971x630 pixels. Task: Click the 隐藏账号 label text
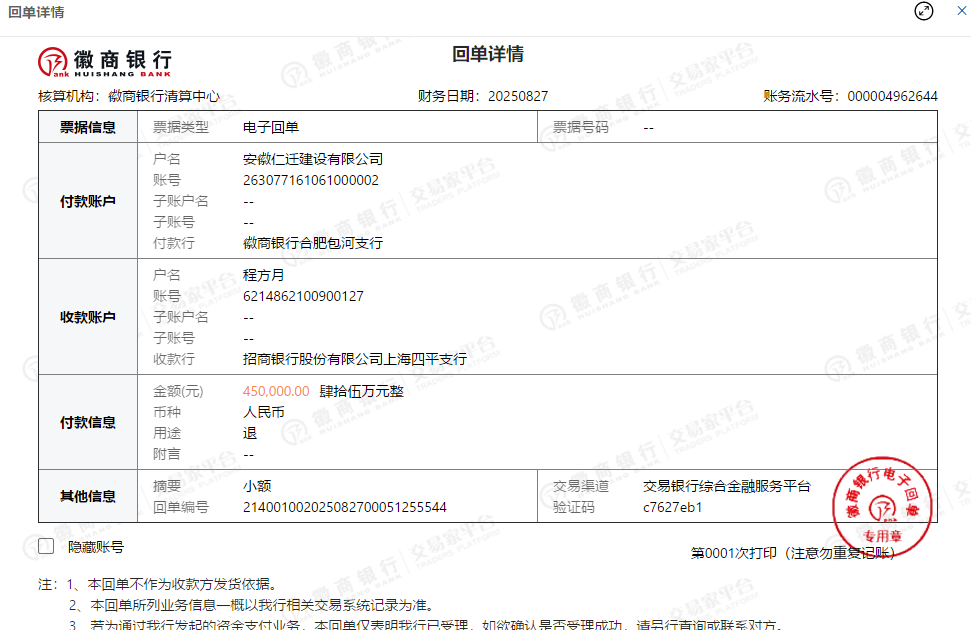click(96, 547)
